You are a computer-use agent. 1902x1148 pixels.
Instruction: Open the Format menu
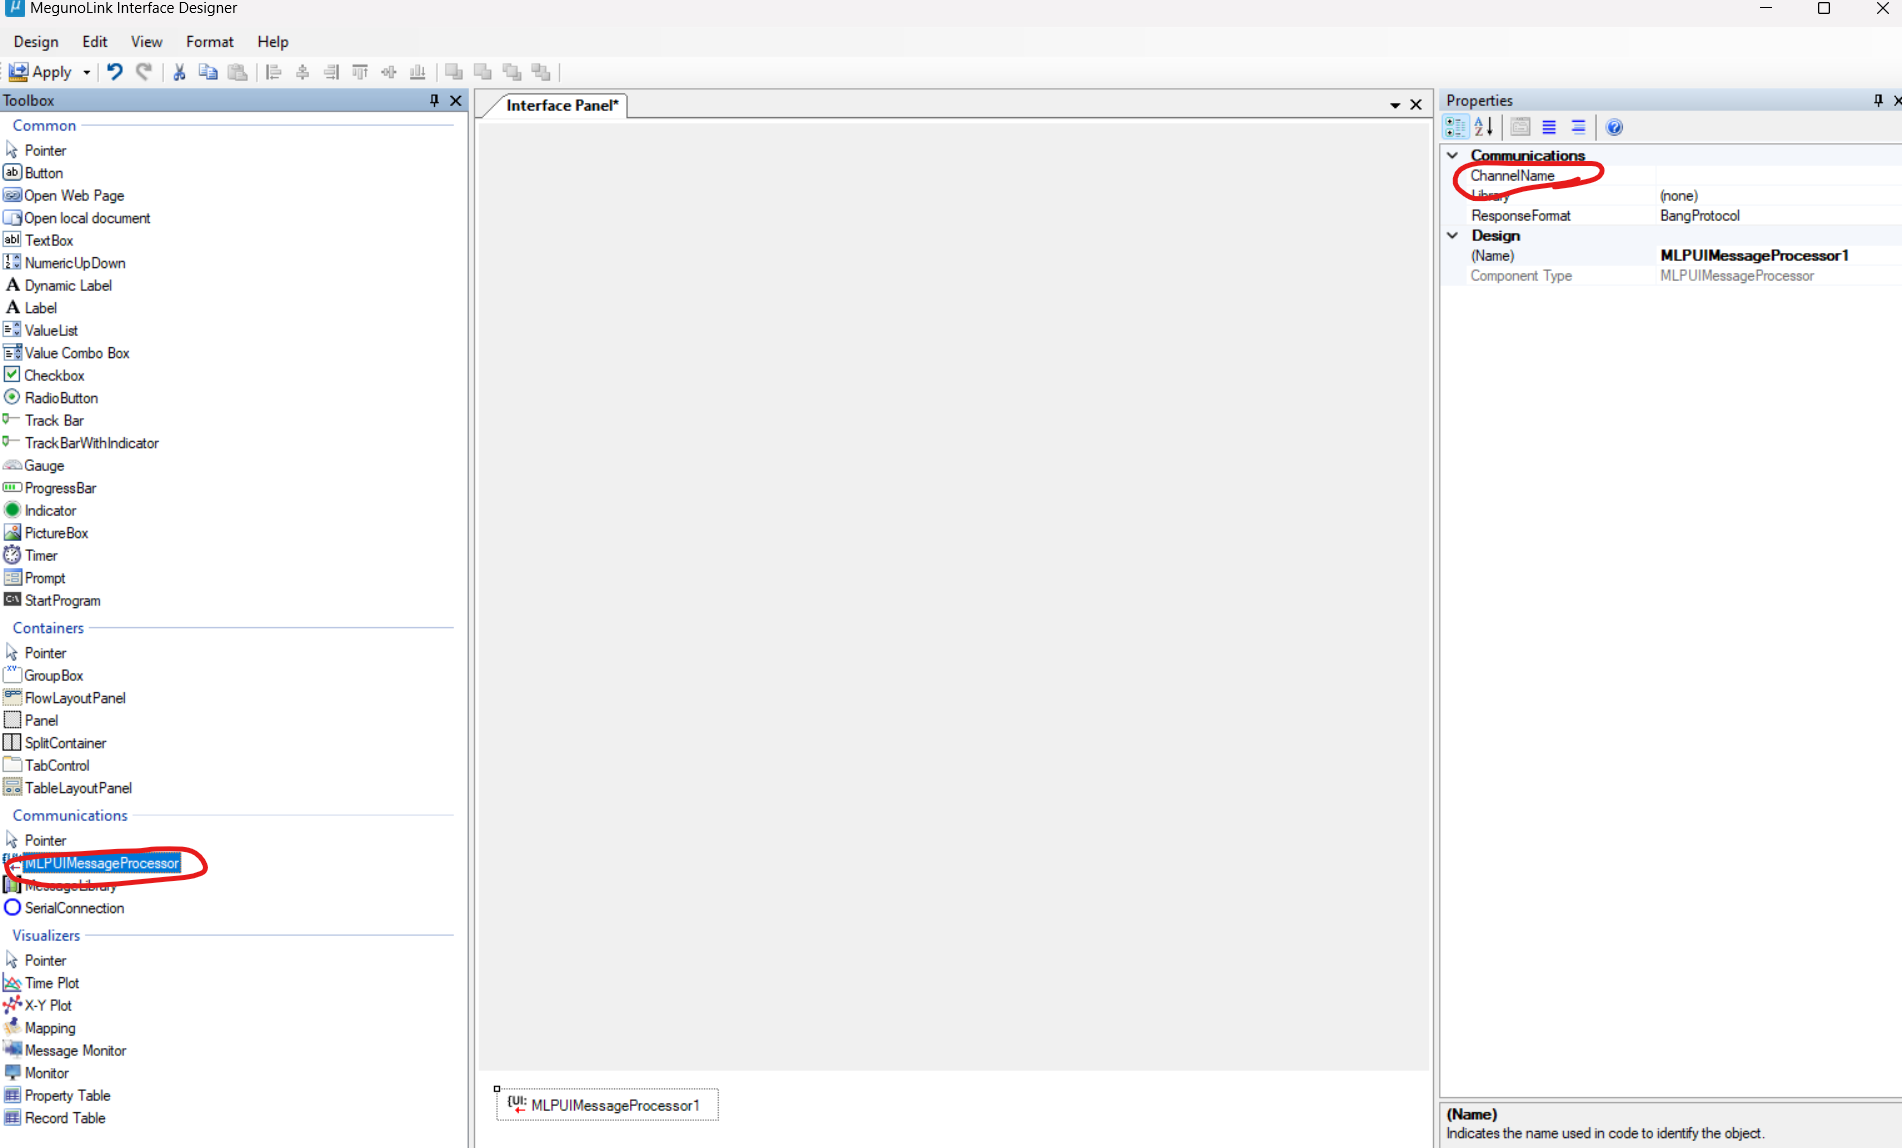click(x=209, y=42)
